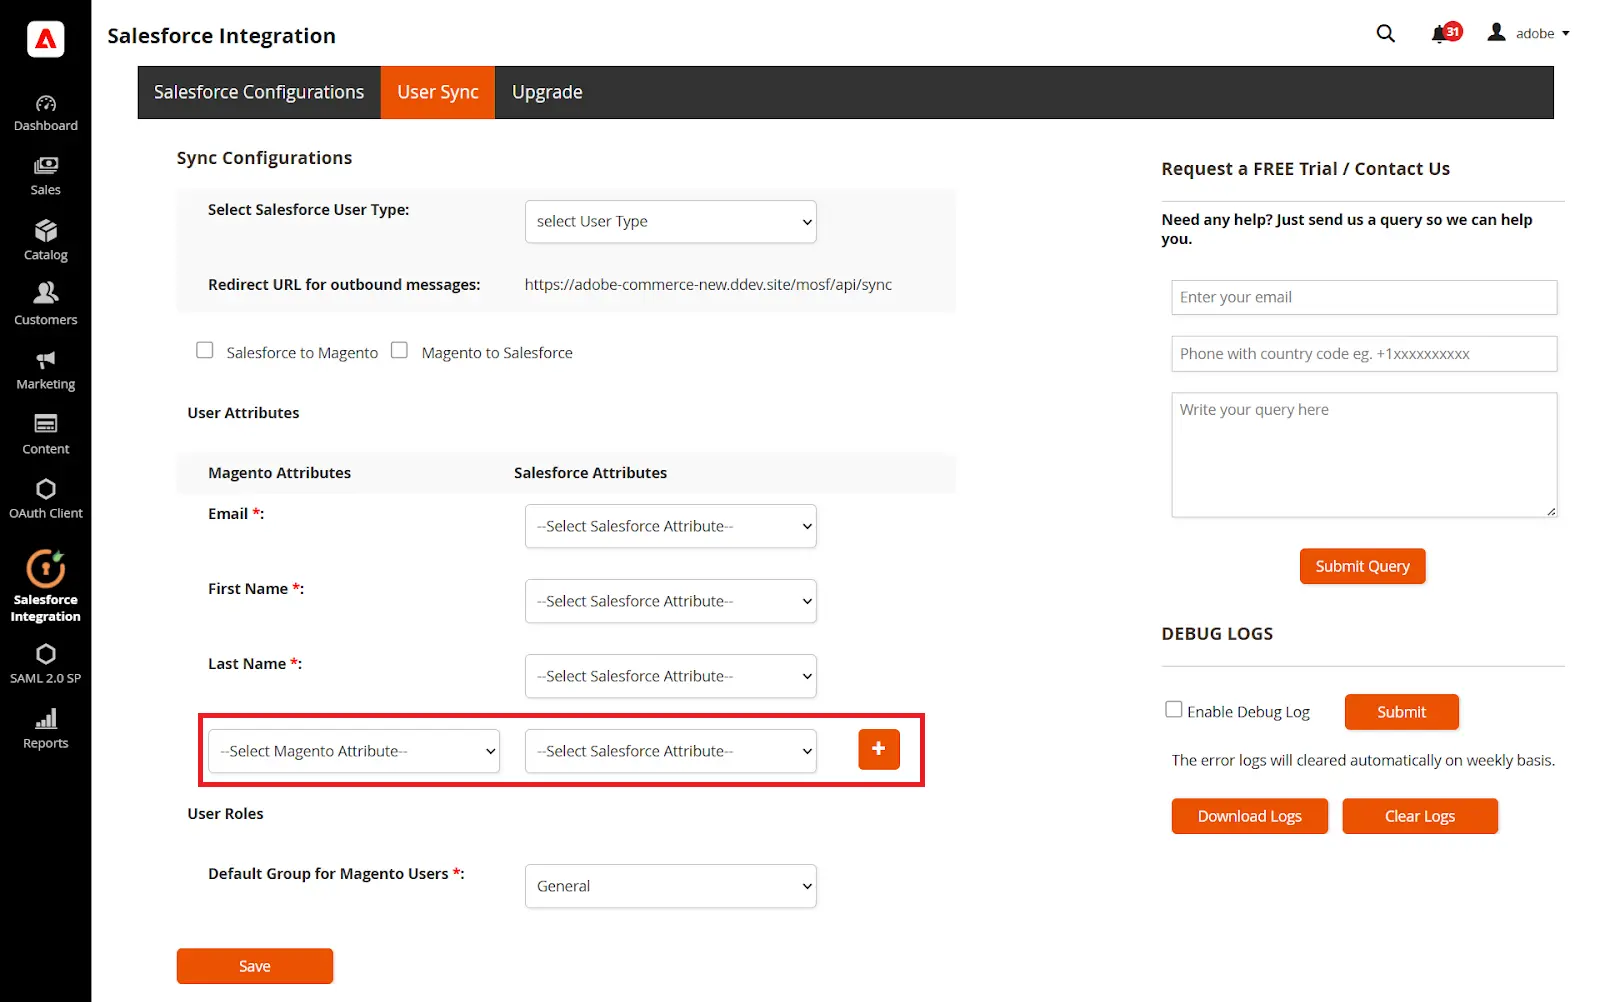Viewport: 1600px width, 1002px height.
Task: Open SAML 2.0 SP in the sidebar
Action: tap(45, 664)
